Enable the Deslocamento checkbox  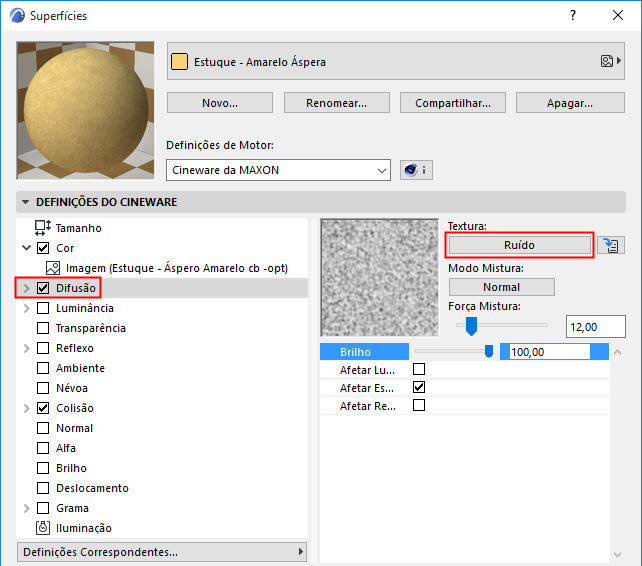43,488
